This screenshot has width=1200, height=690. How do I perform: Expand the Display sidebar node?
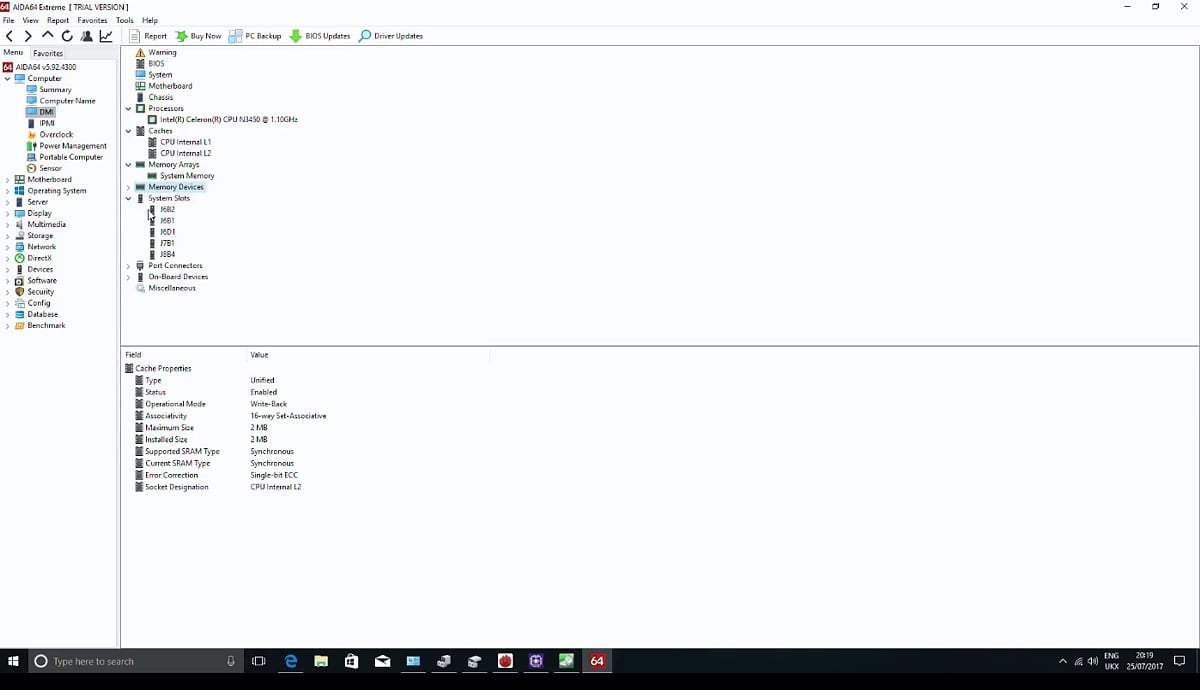pos(7,213)
